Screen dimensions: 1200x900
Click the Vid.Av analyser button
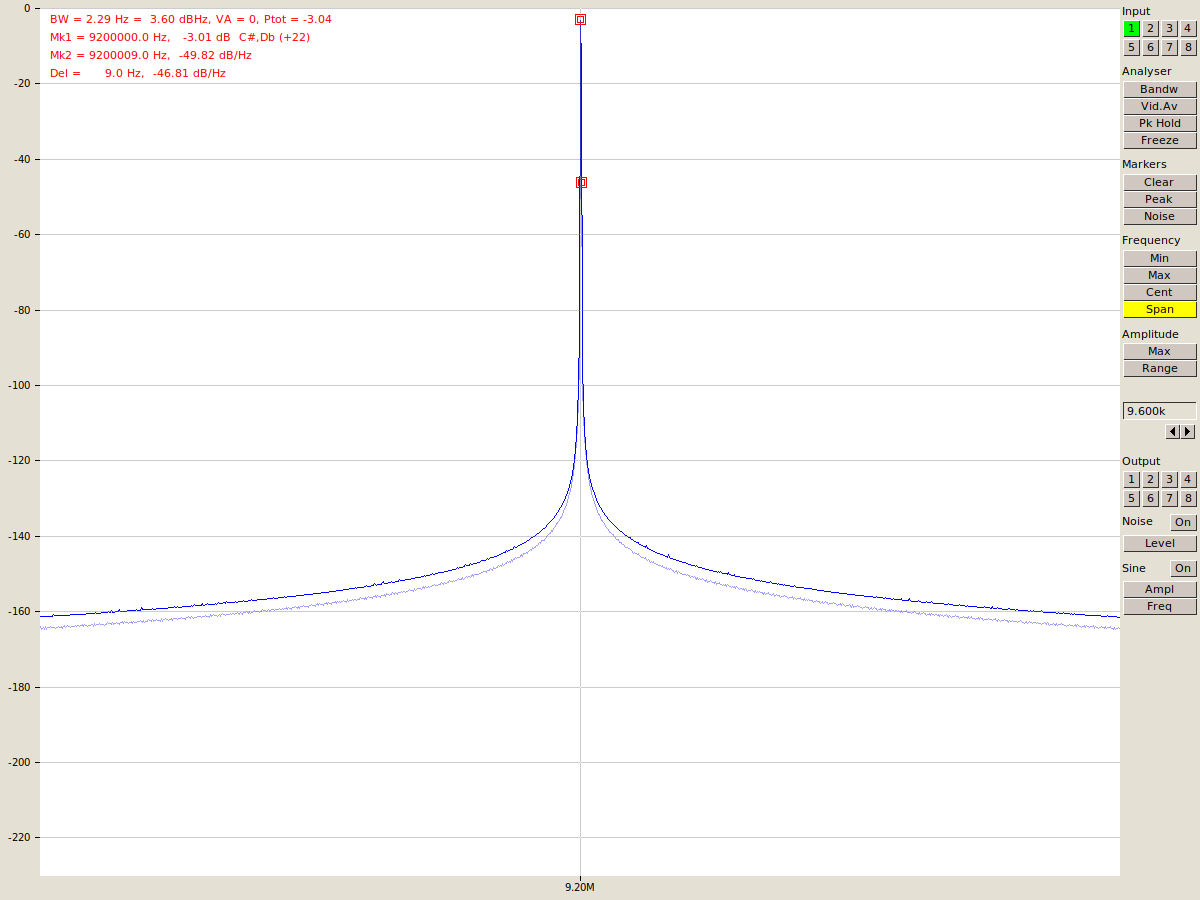pyautogui.click(x=1159, y=106)
